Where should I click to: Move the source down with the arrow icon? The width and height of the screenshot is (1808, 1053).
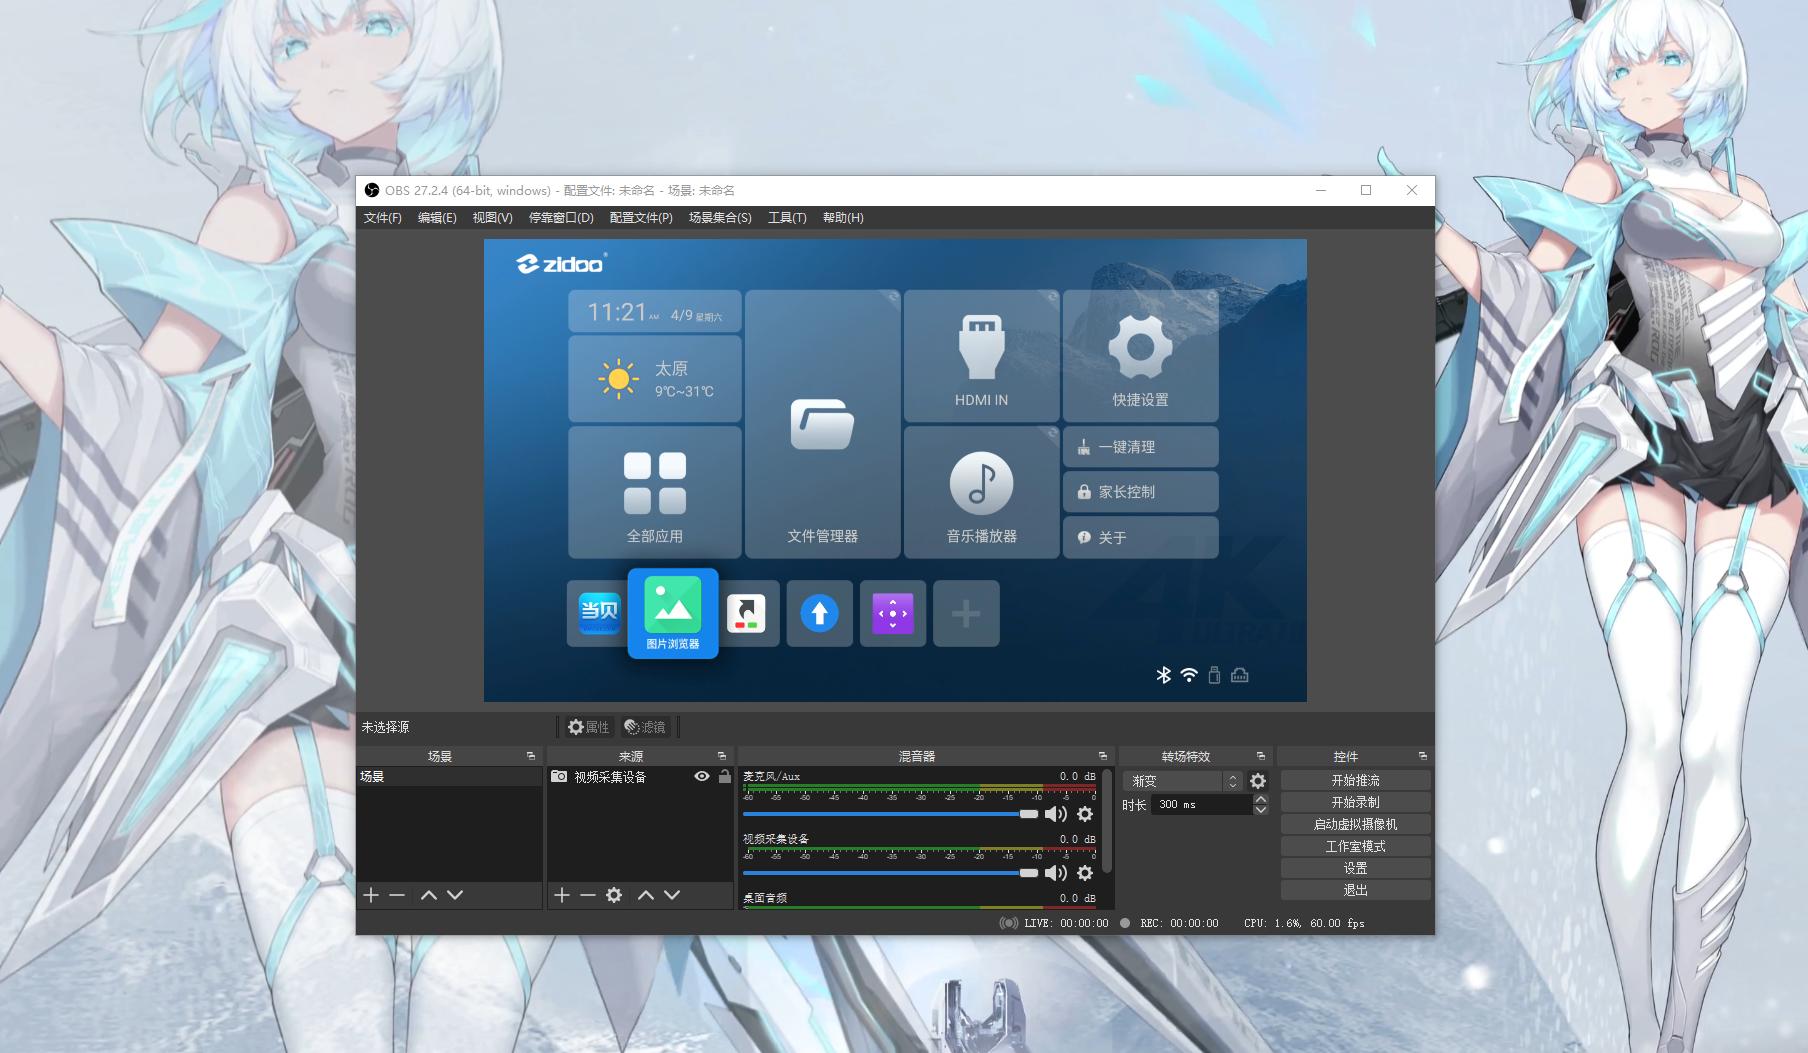(x=672, y=895)
